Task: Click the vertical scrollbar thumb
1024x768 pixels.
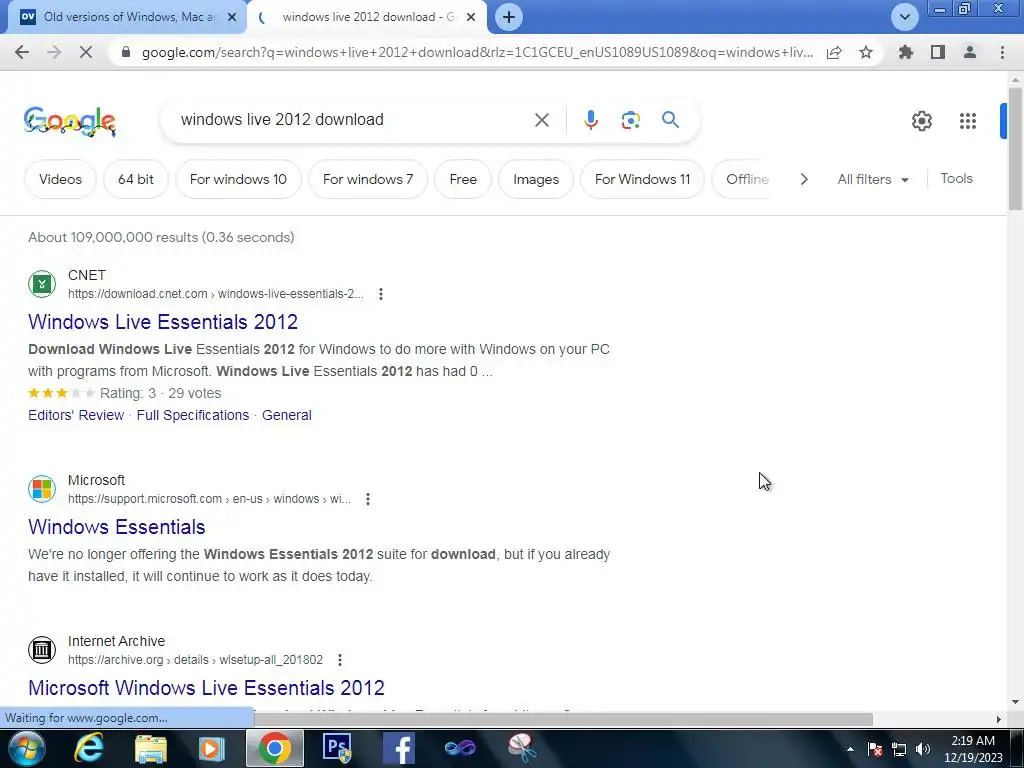Action: pyautogui.click(x=1015, y=149)
